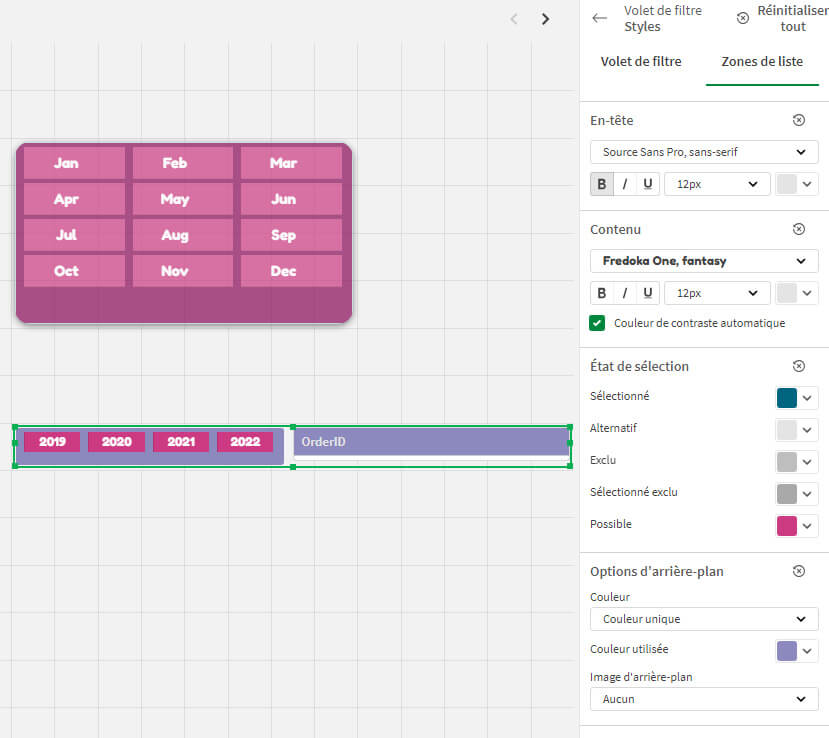Open the Couleur unique background dropdown
The width and height of the screenshot is (829, 738).
[703, 618]
